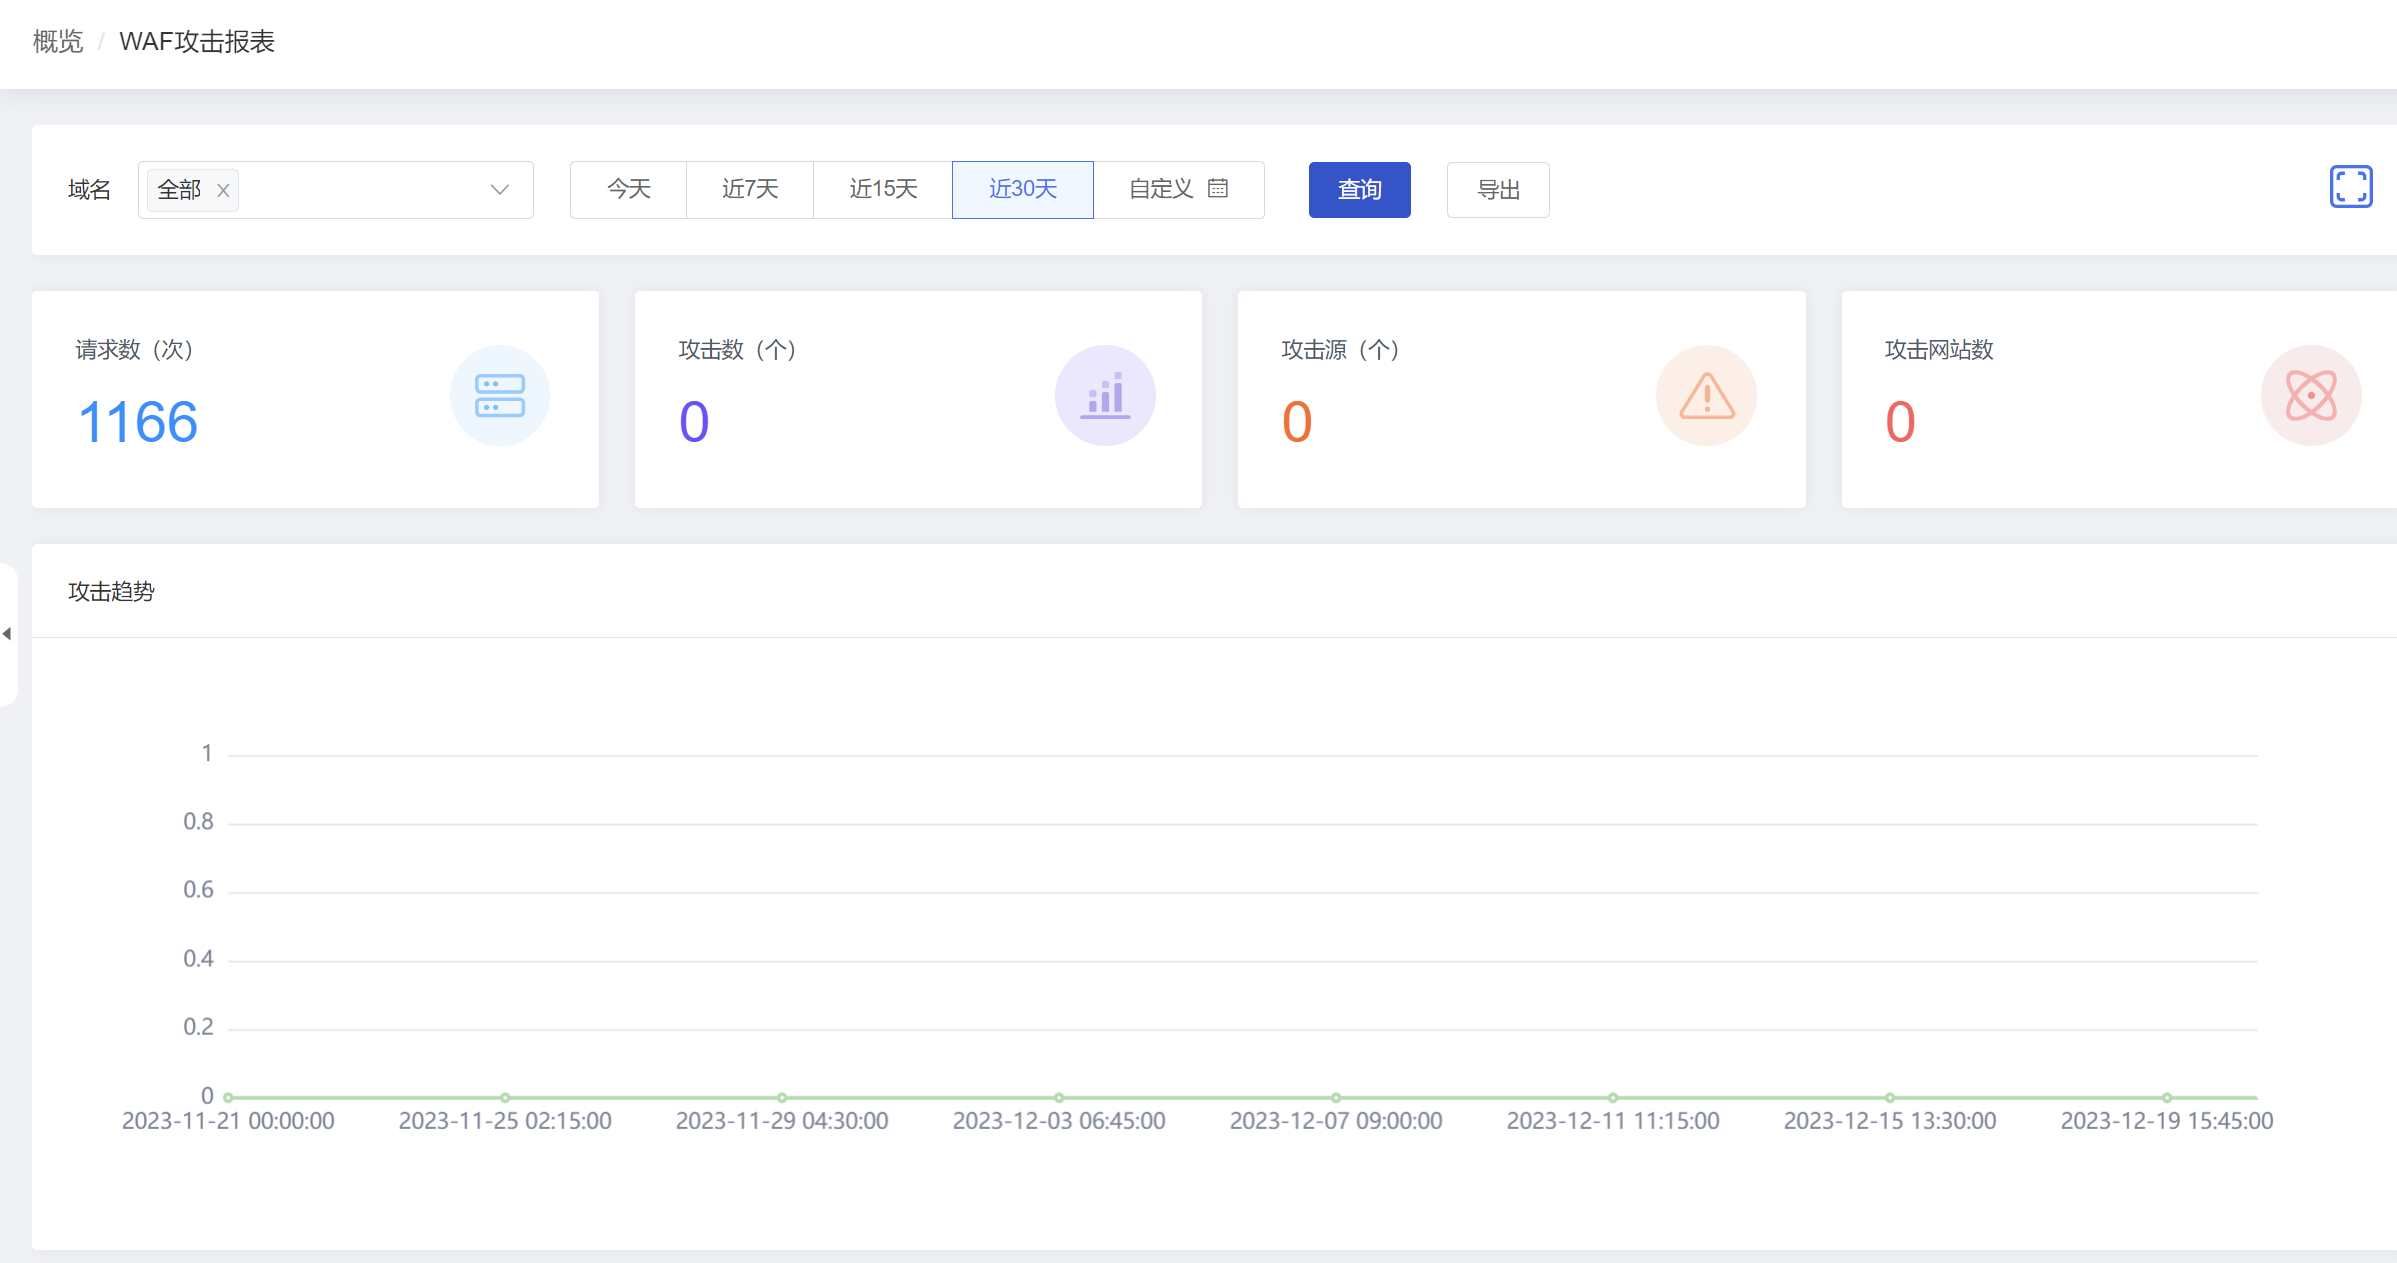The image size is (2397, 1263).
Task: Click chart data point at 2023-12-15 13:30:00
Action: (x=1889, y=1097)
